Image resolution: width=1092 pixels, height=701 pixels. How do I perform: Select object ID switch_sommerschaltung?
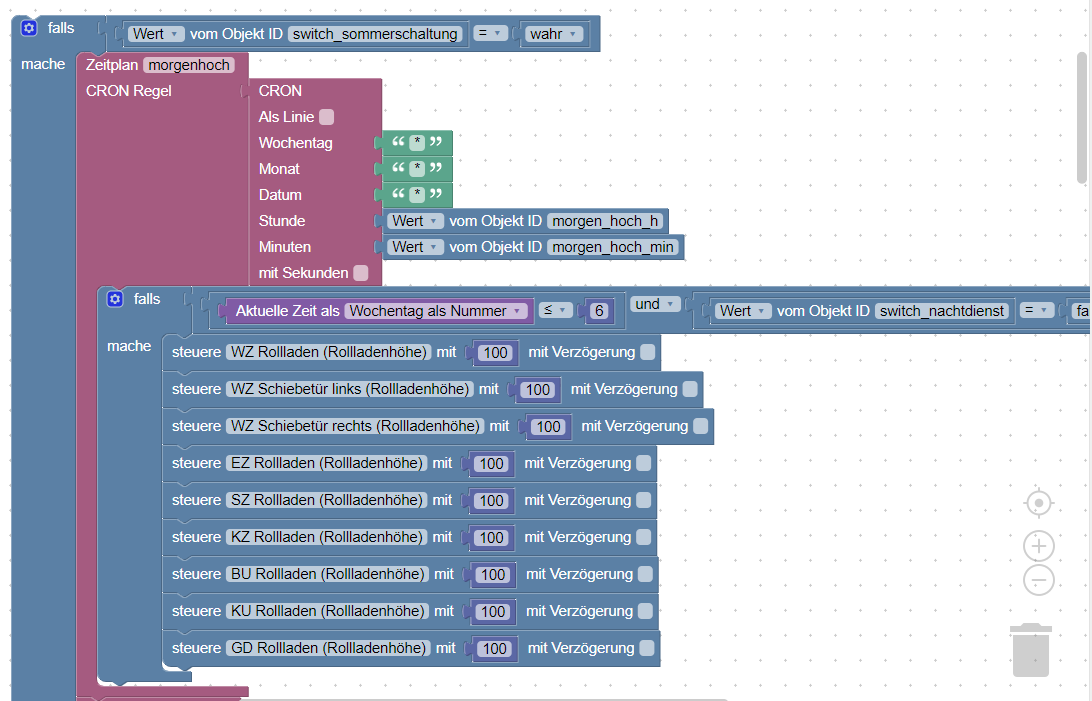coord(375,34)
